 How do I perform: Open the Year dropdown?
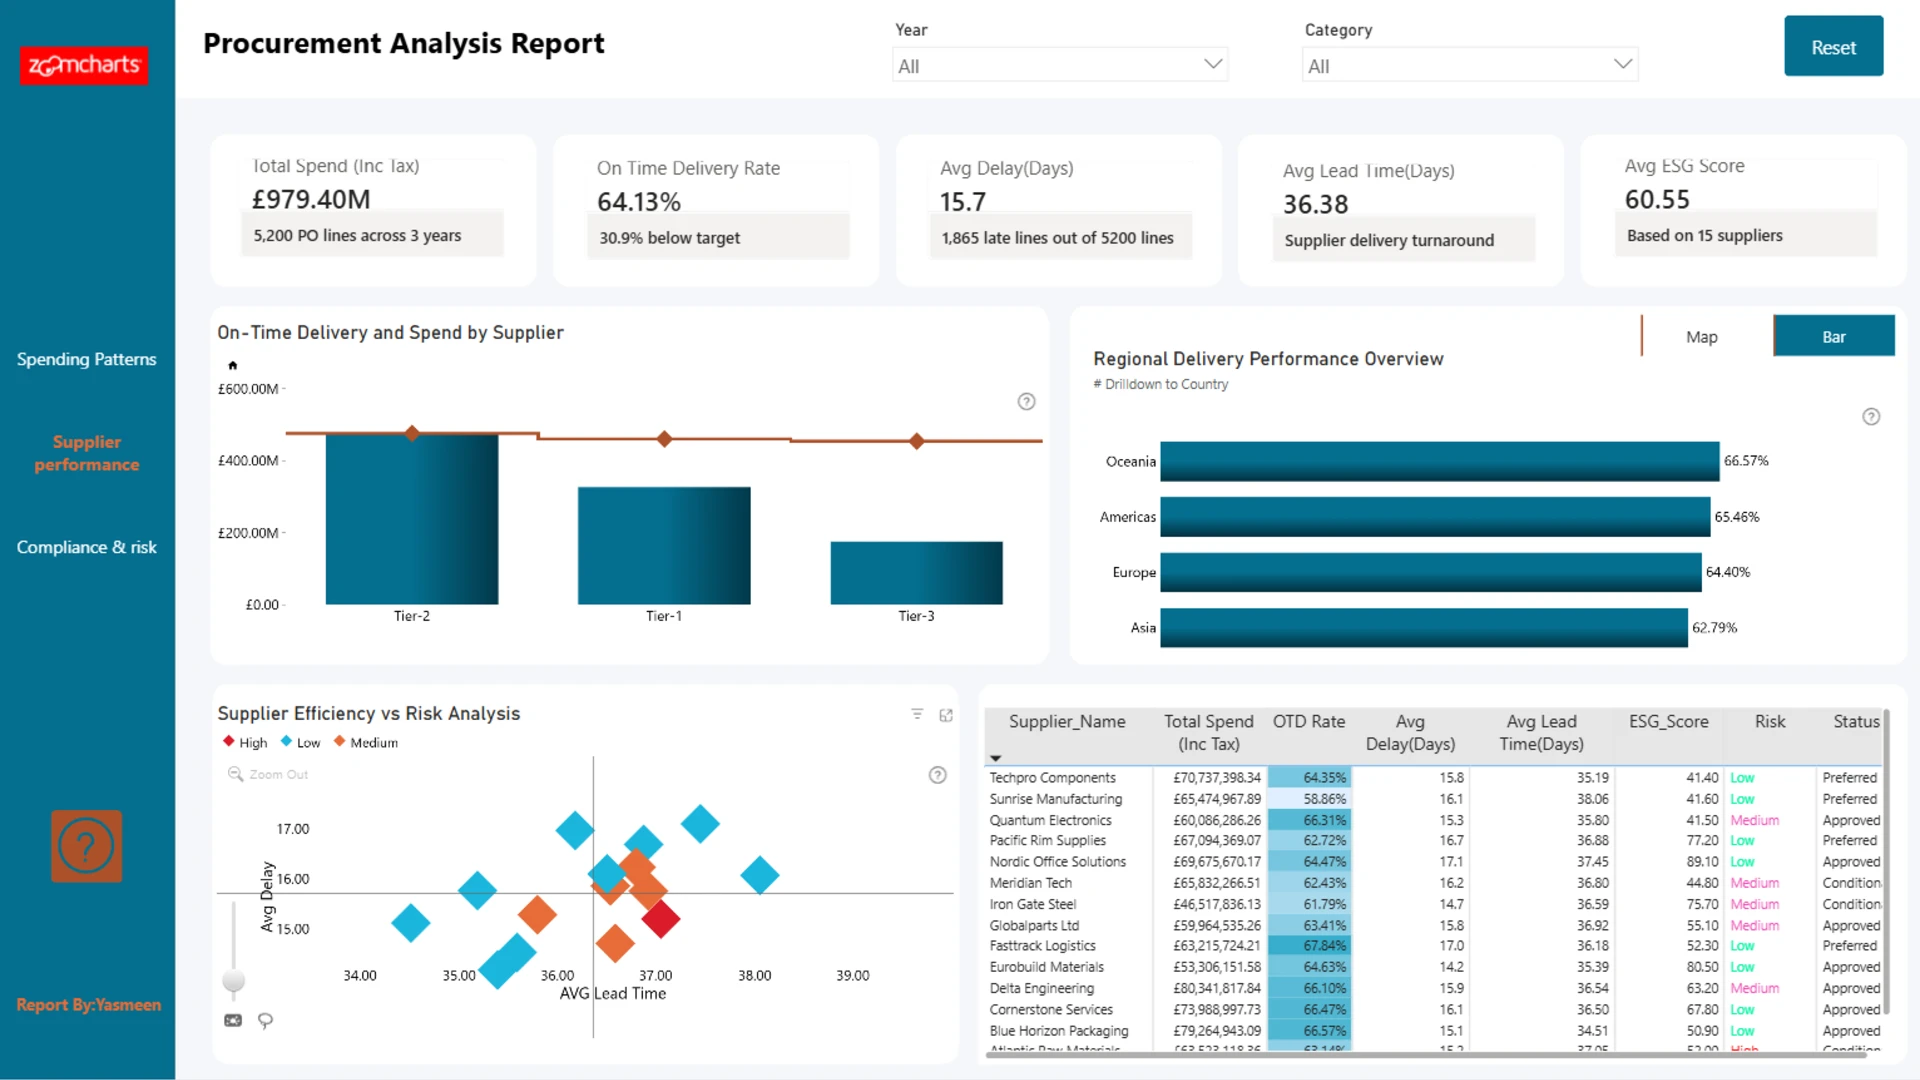pyautogui.click(x=1060, y=65)
